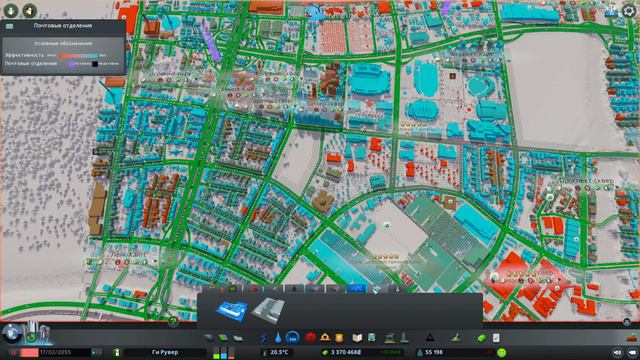
Task: Select the tab with the red circle icon
Action: (x=254, y=289)
